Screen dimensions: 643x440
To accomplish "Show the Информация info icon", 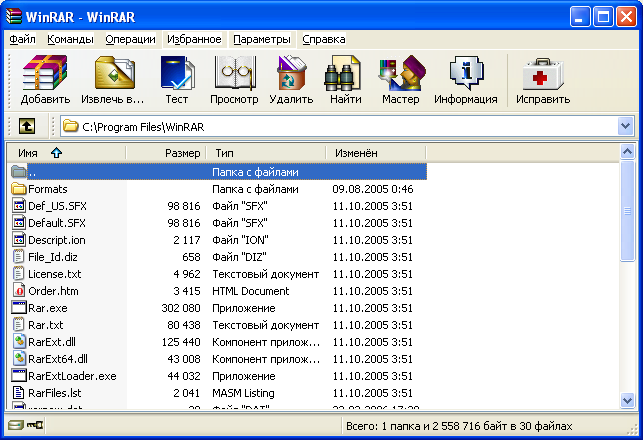I will coord(467,73).
